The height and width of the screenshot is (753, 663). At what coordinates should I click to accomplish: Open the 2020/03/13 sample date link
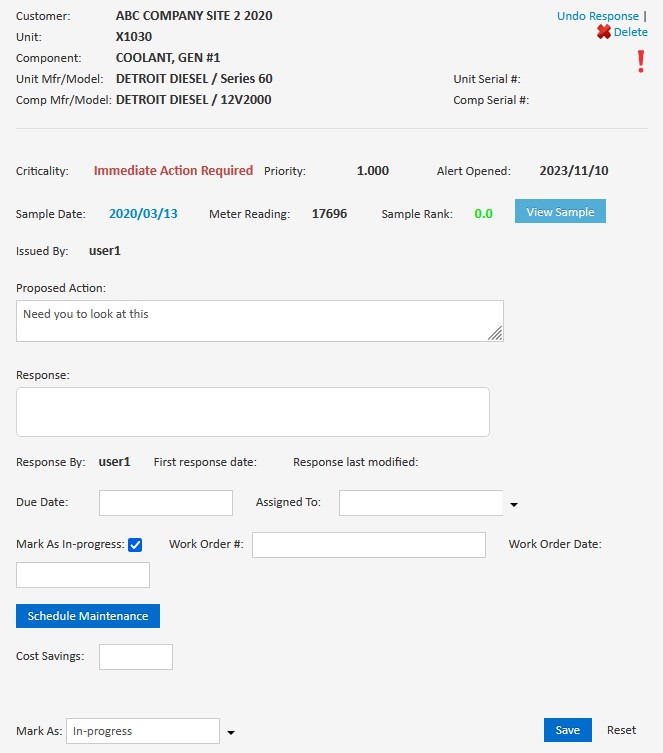[x=143, y=213]
